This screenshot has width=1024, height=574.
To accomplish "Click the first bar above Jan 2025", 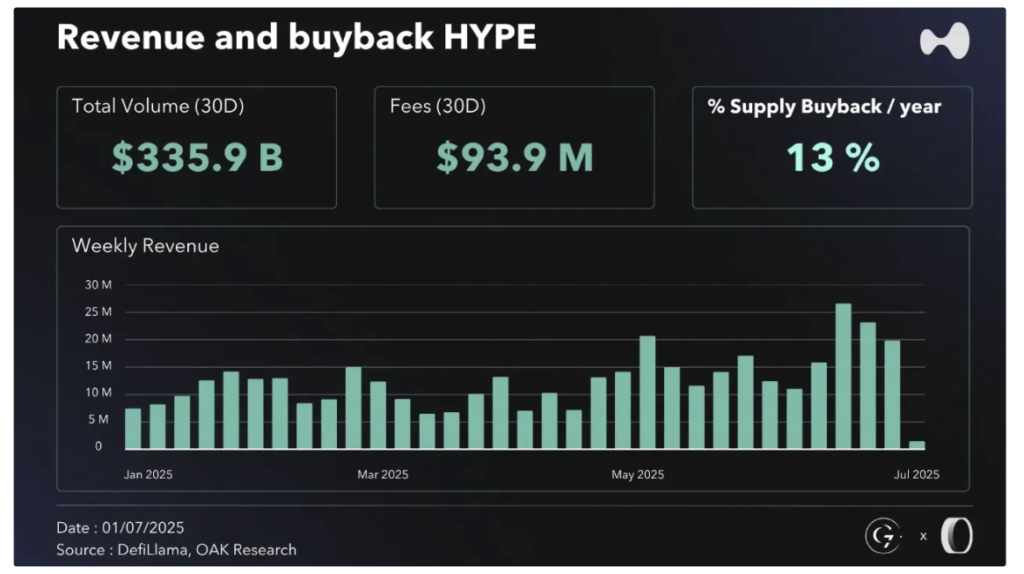I will pyautogui.click(x=133, y=428).
